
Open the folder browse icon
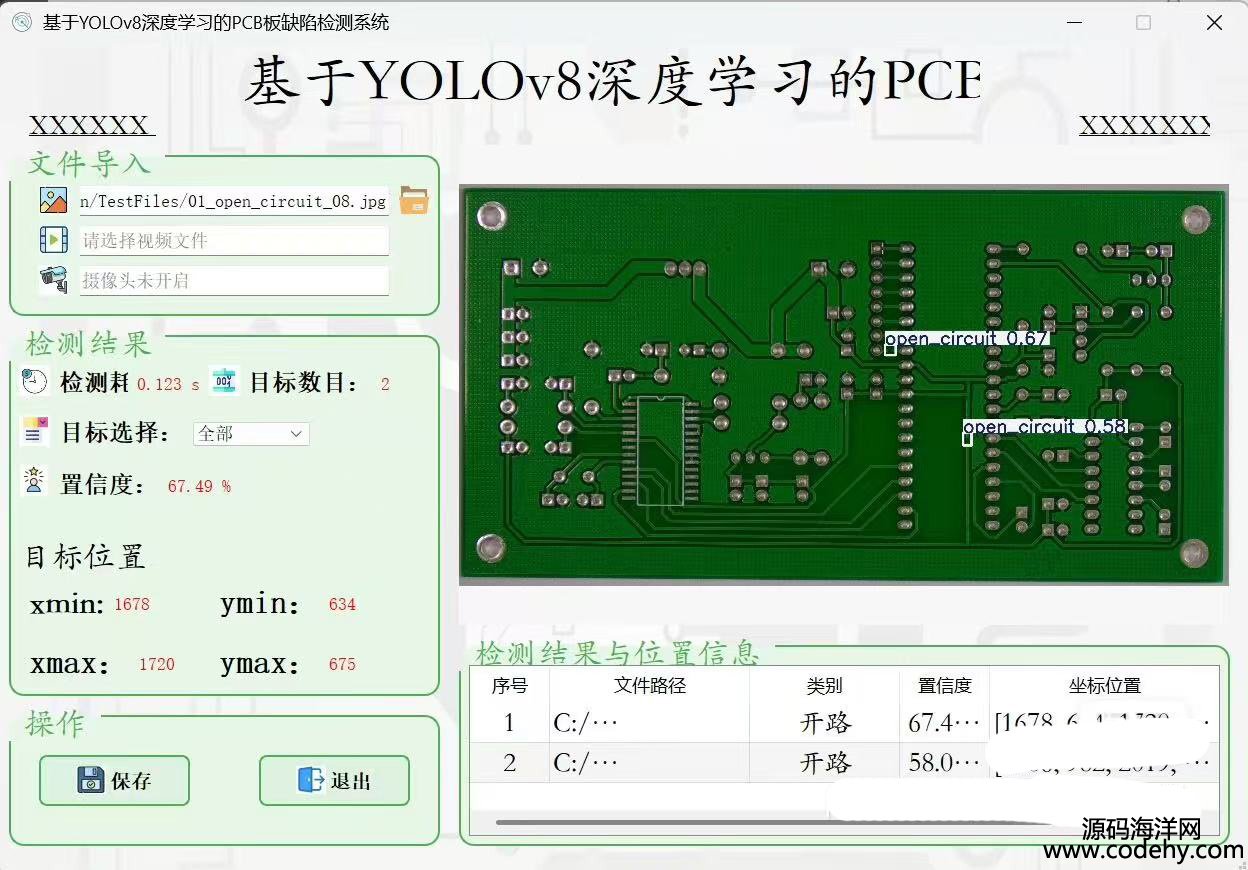(414, 200)
